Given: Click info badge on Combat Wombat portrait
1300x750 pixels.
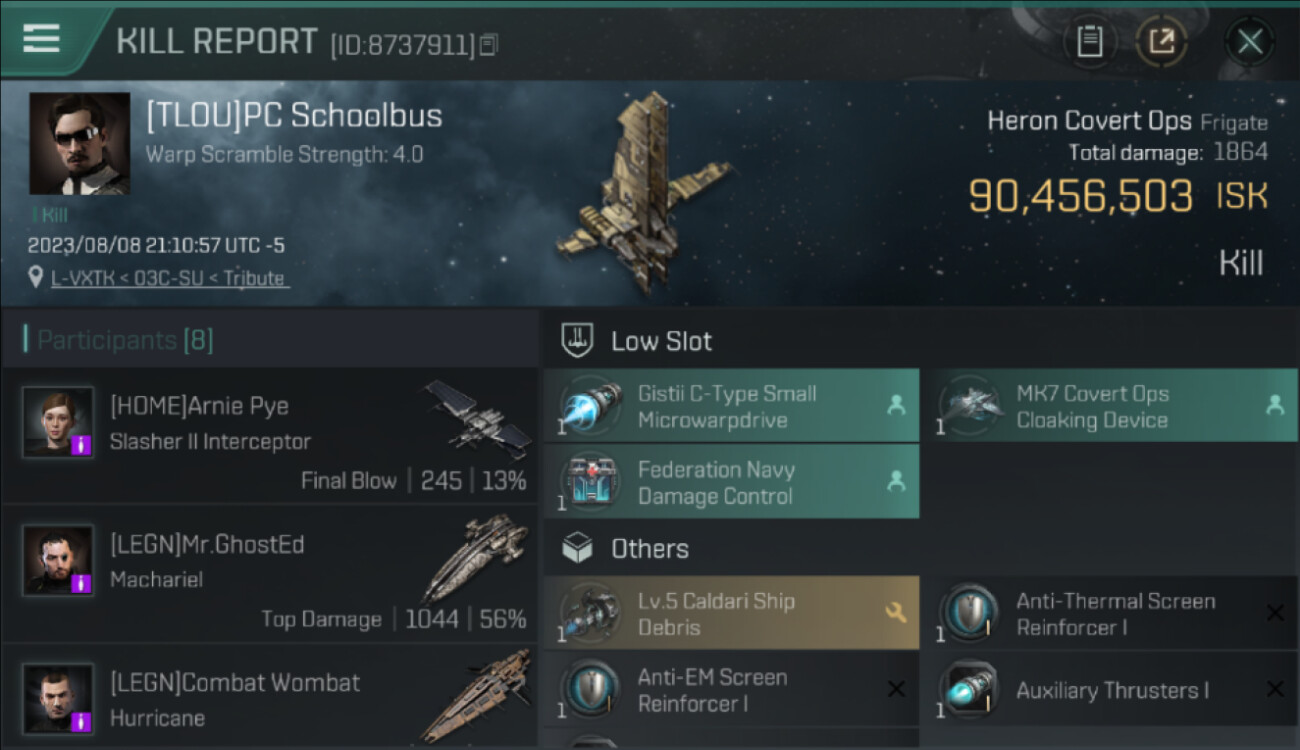Looking at the screenshot, I should point(81,720).
